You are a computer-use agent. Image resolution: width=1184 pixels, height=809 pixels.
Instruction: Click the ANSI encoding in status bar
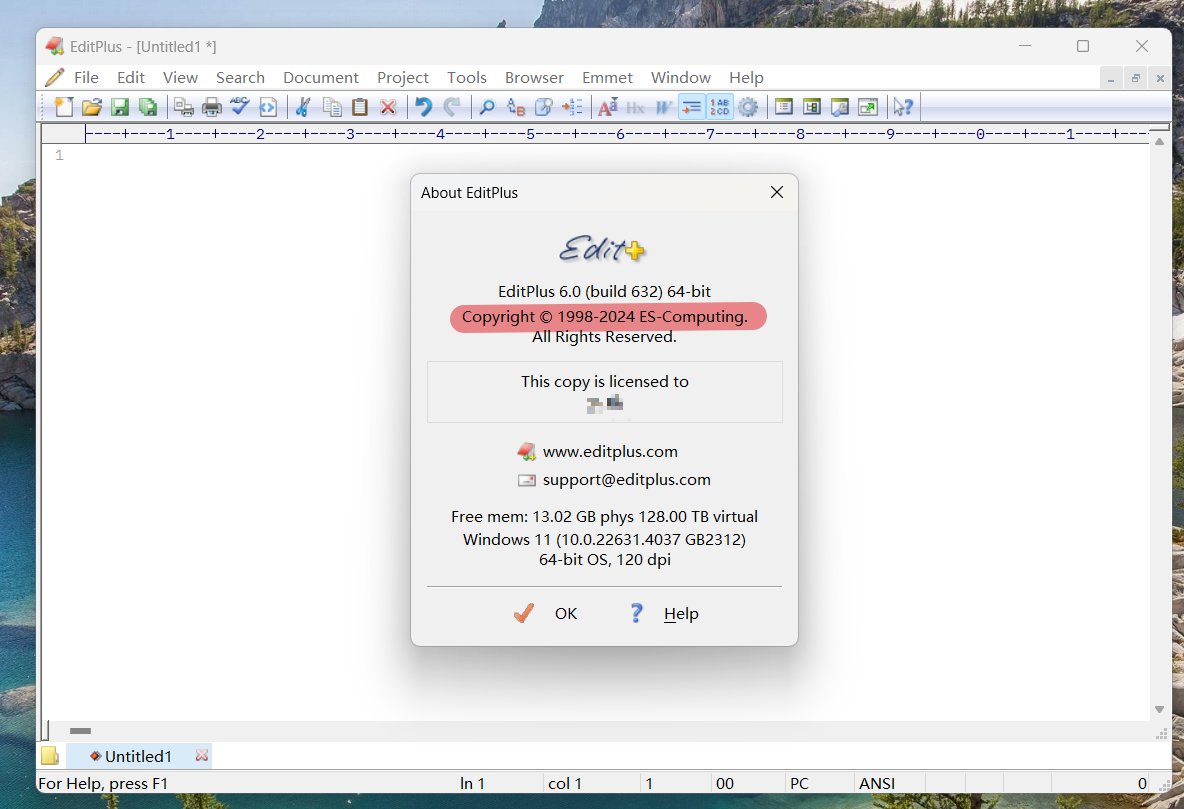876,783
